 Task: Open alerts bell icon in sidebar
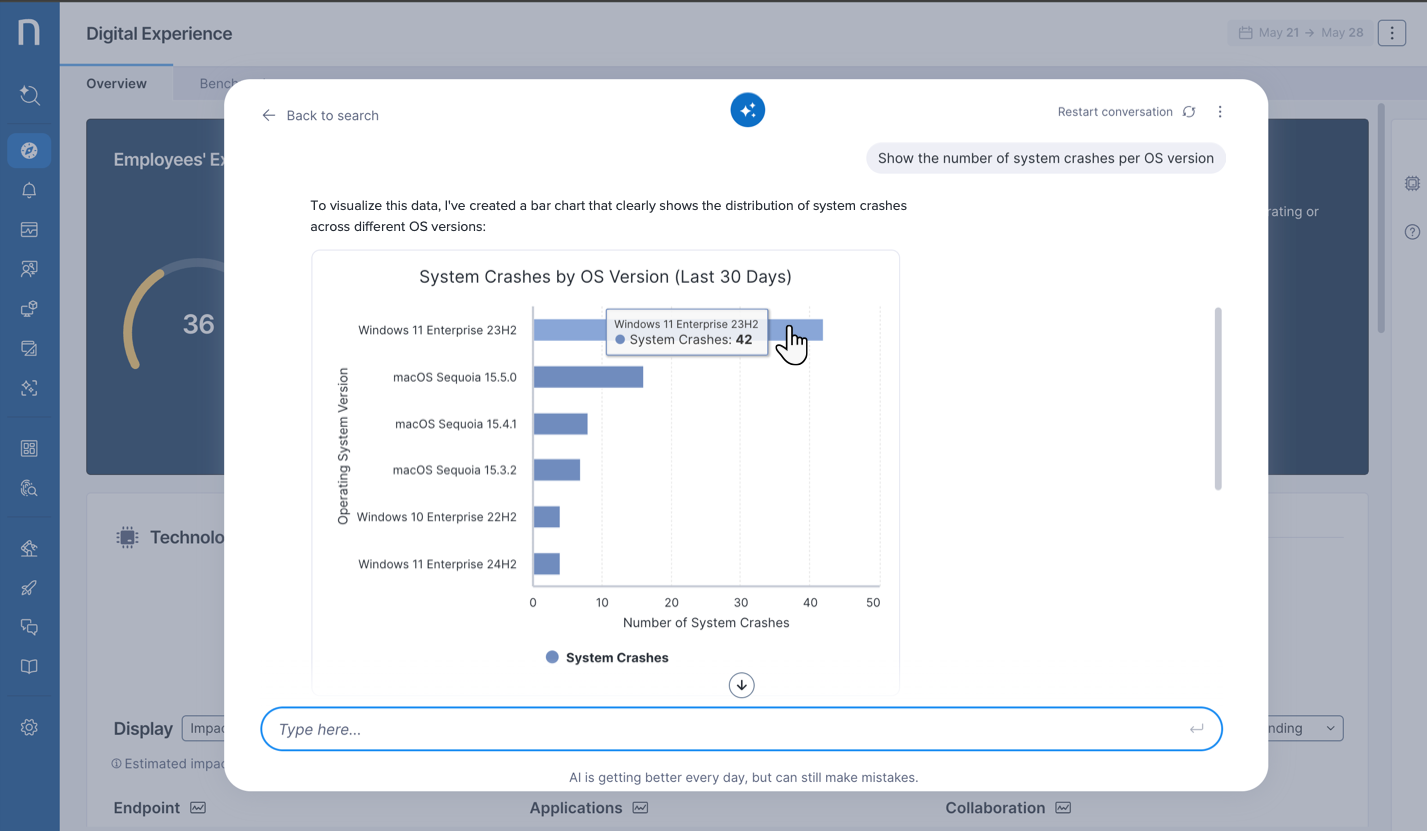click(x=29, y=190)
